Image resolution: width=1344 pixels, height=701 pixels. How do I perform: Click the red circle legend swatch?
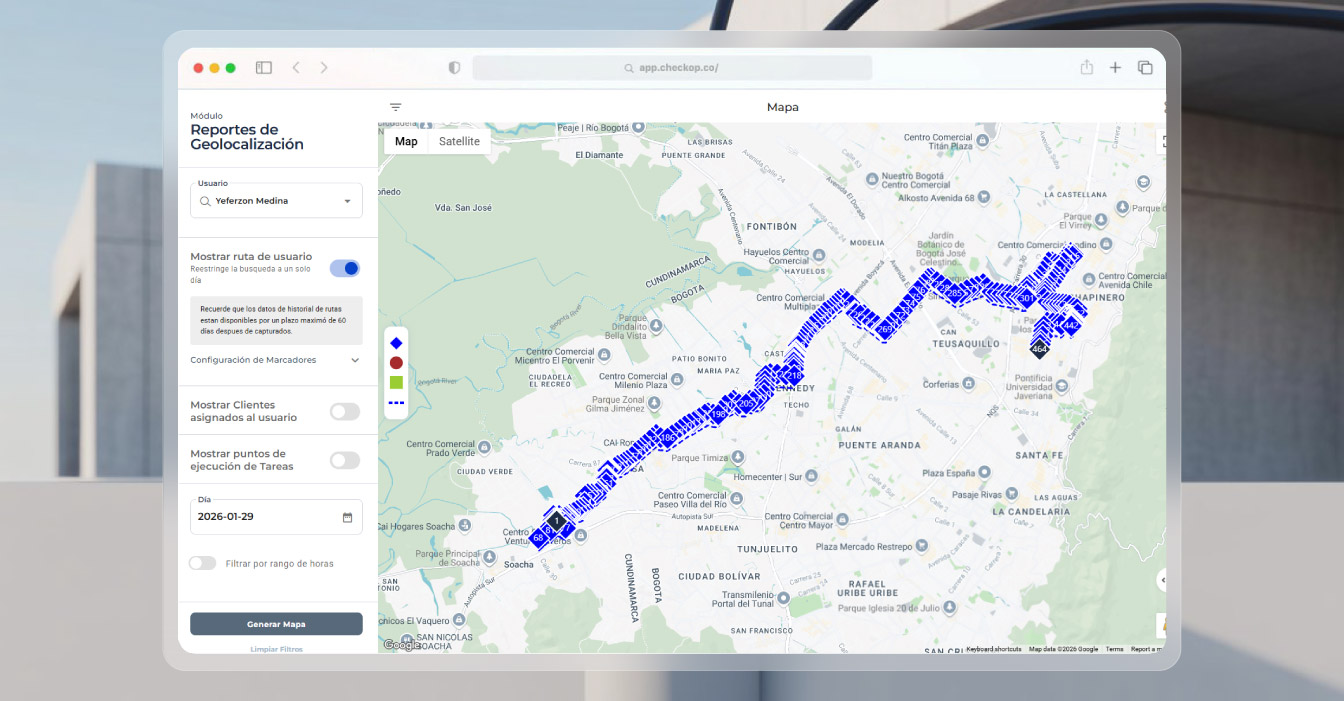[x=396, y=363]
